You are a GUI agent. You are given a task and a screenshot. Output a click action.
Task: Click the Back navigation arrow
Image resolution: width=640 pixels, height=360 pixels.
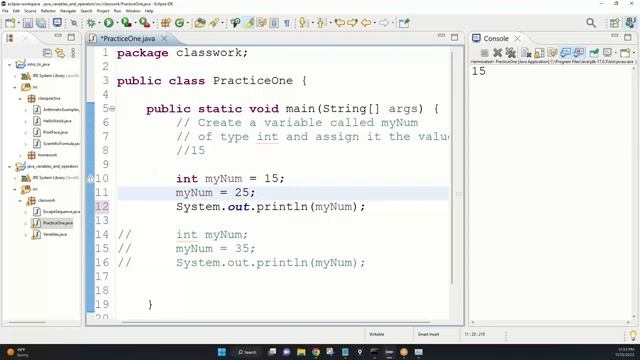[366, 23]
